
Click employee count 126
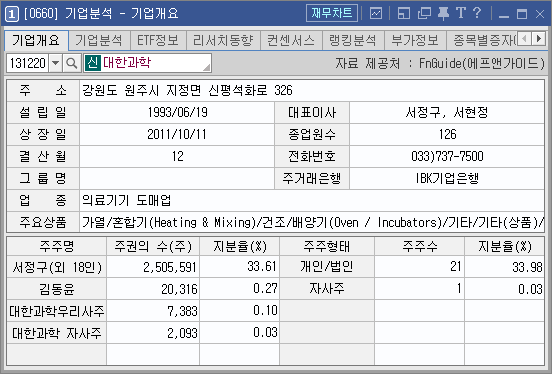(x=447, y=135)
